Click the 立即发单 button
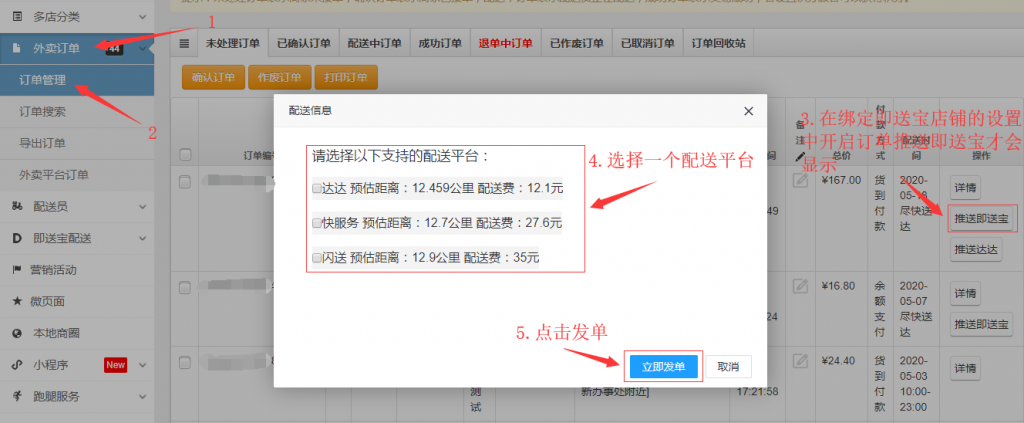The width and height of the screenshot is (1024, 423). coord(663,367)
